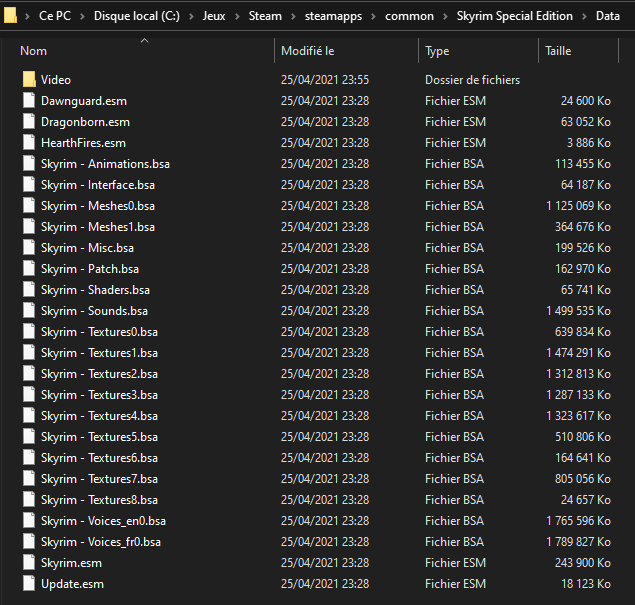Select the Video folder icon
The width and height of the screenshot is (635, 605).
tap(29, 79)
